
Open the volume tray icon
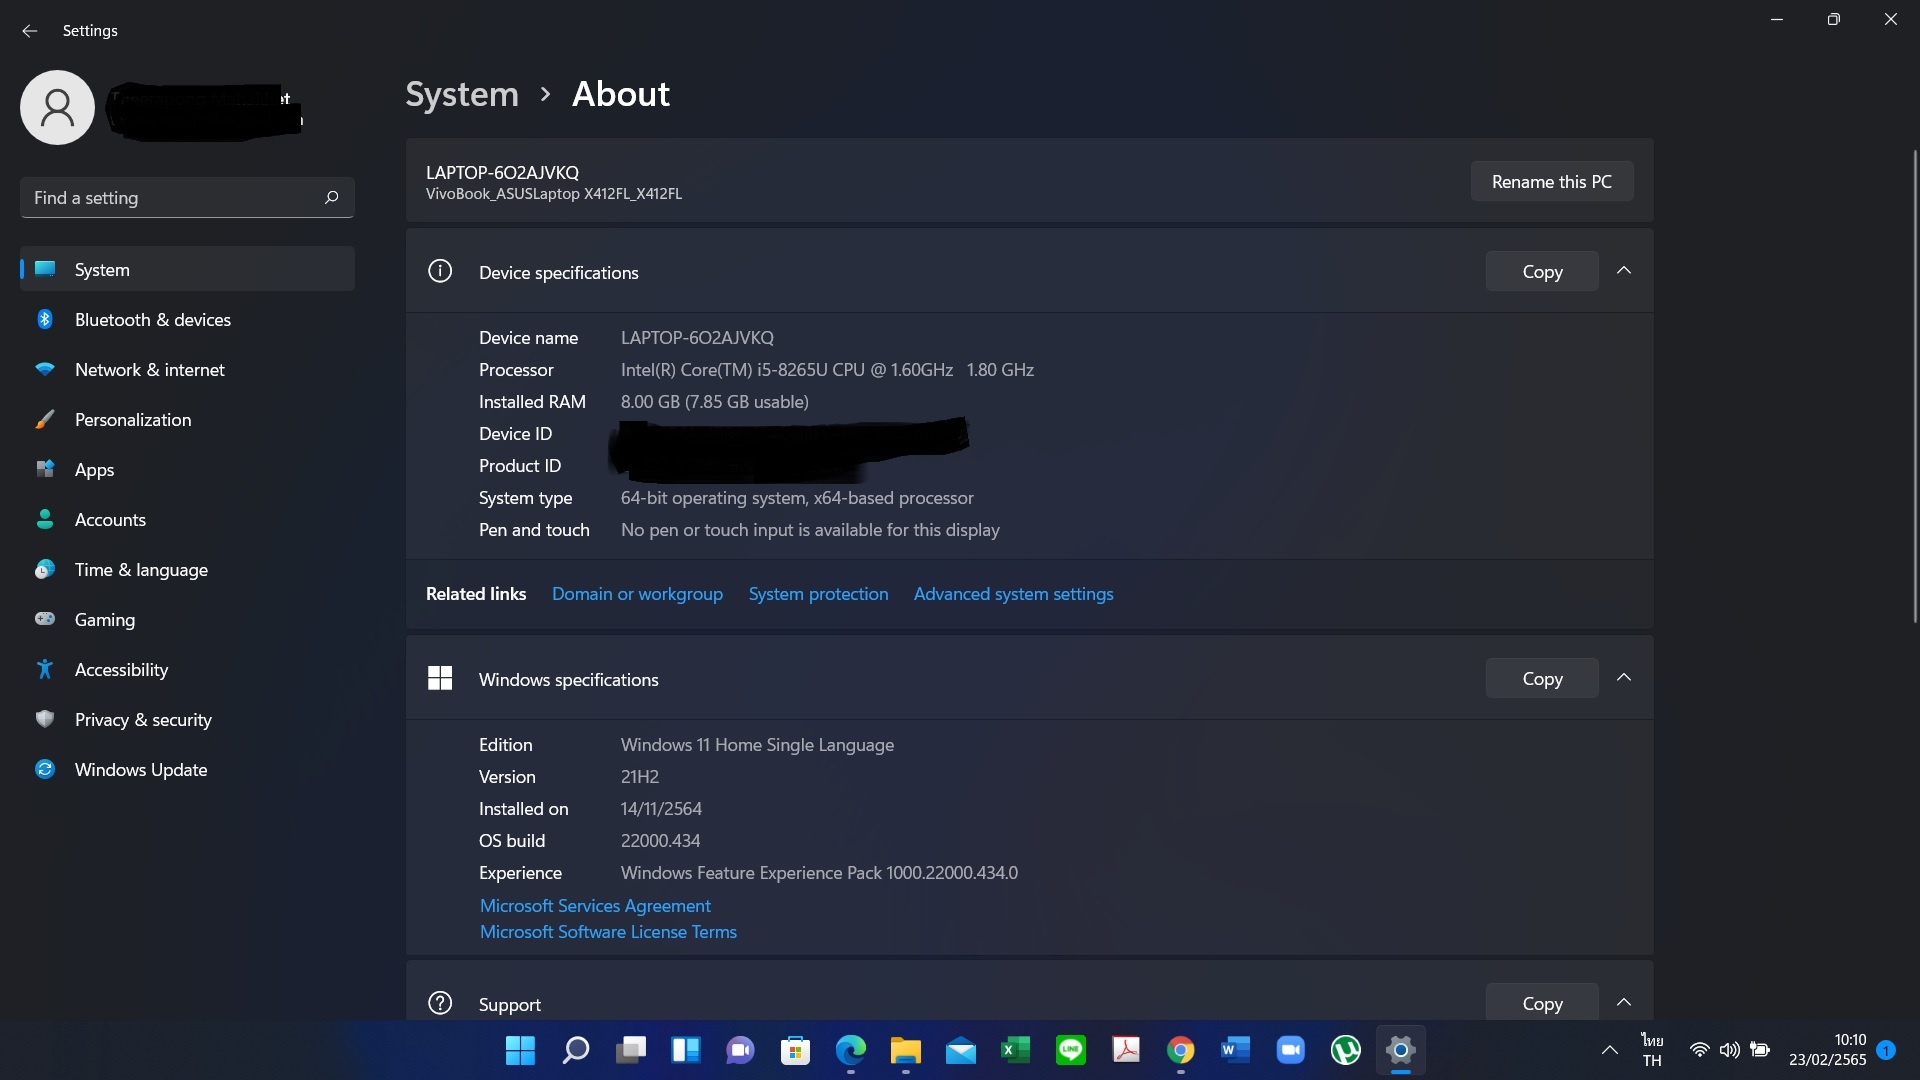[1729, 1051]
